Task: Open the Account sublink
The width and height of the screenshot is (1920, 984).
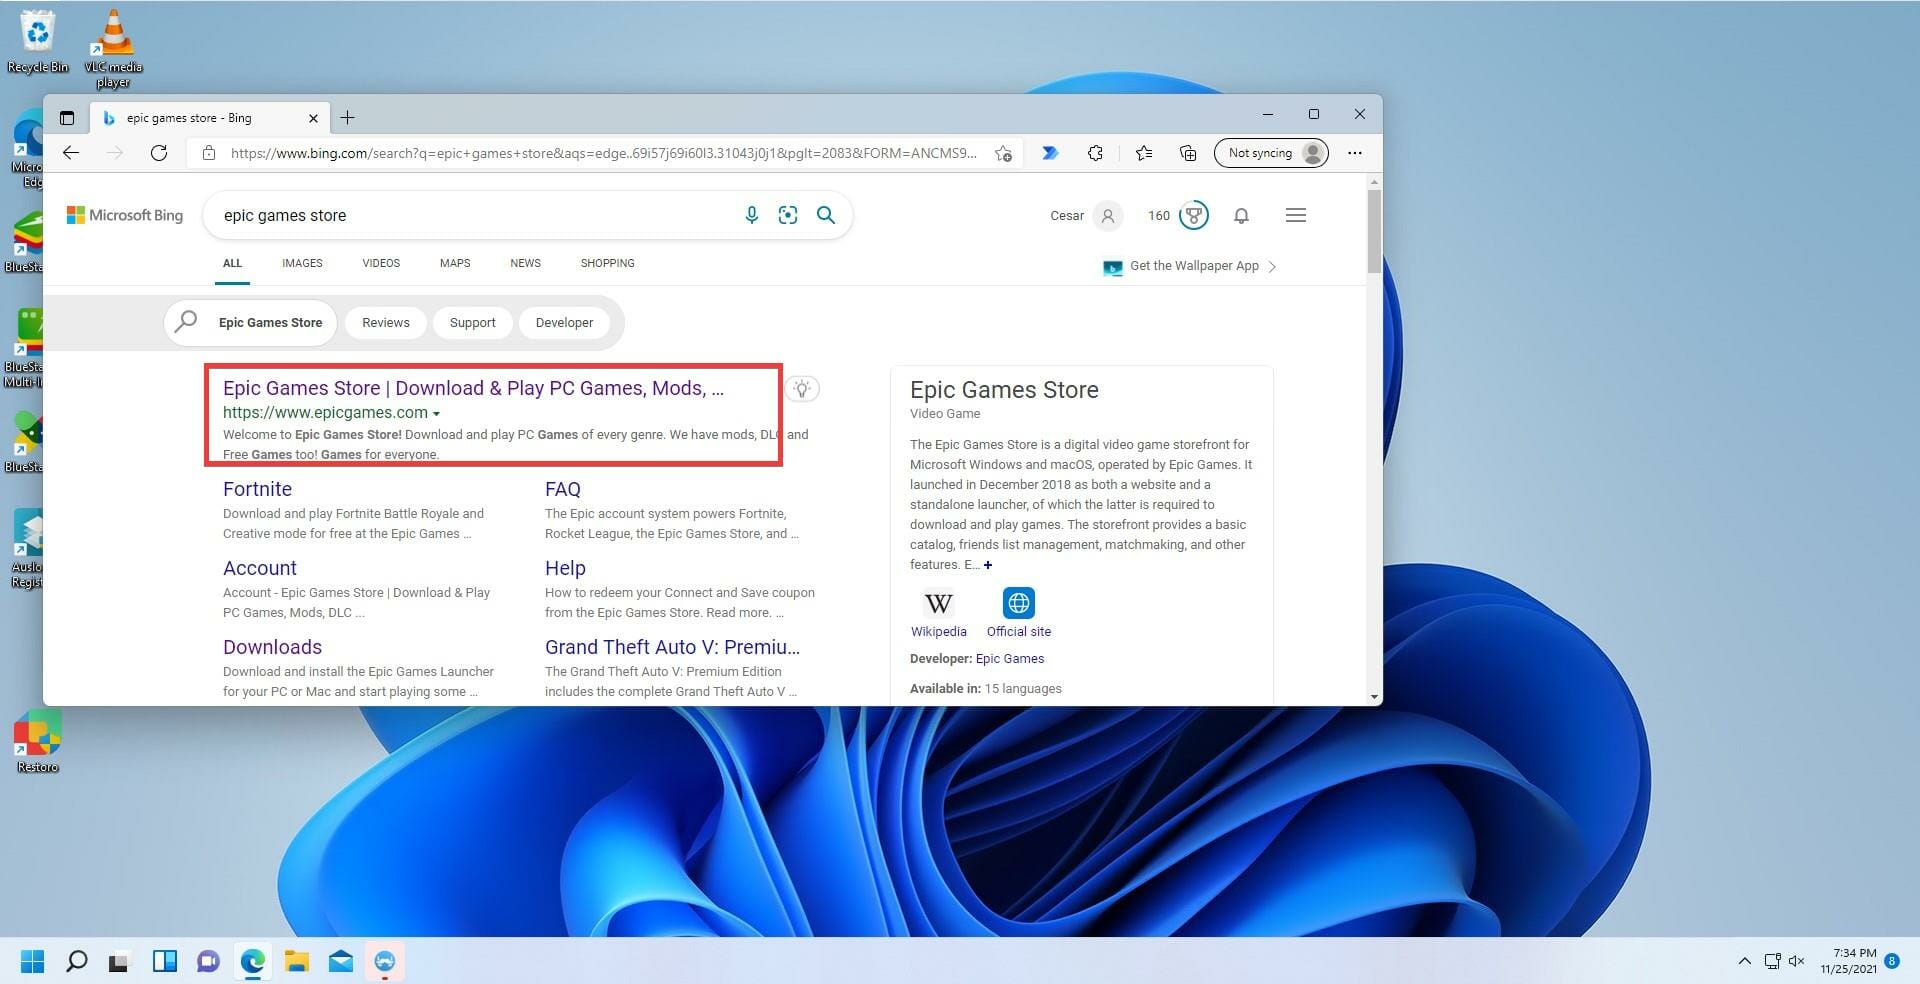Action: (x=259, y=568)
